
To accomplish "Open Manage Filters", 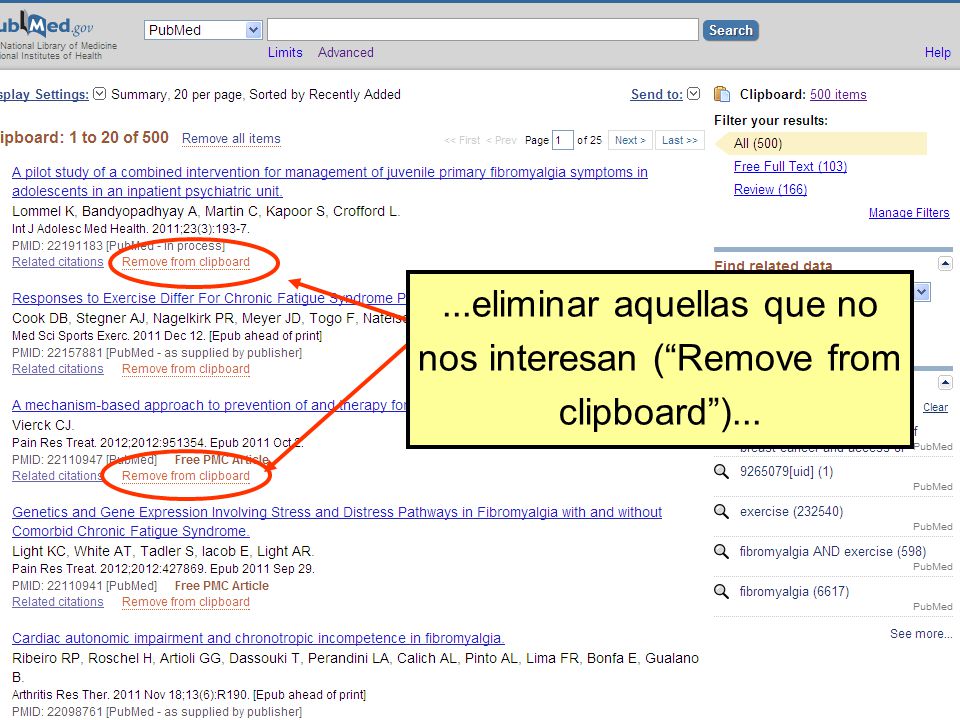I will coord(909,213).
